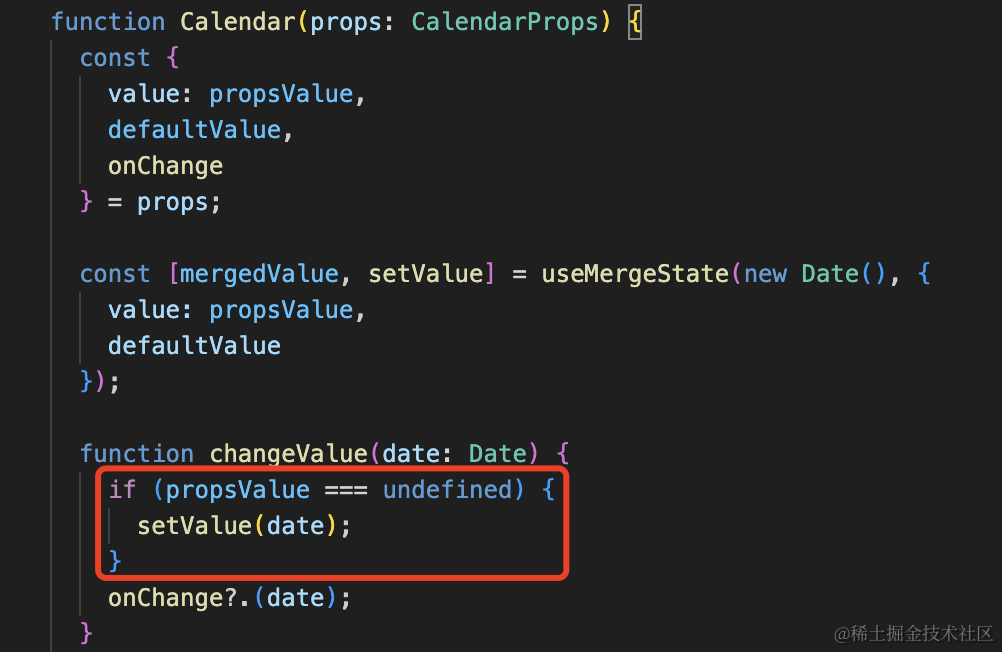Click defaultValue in the props destructuring block

click(x=194, y=129)
